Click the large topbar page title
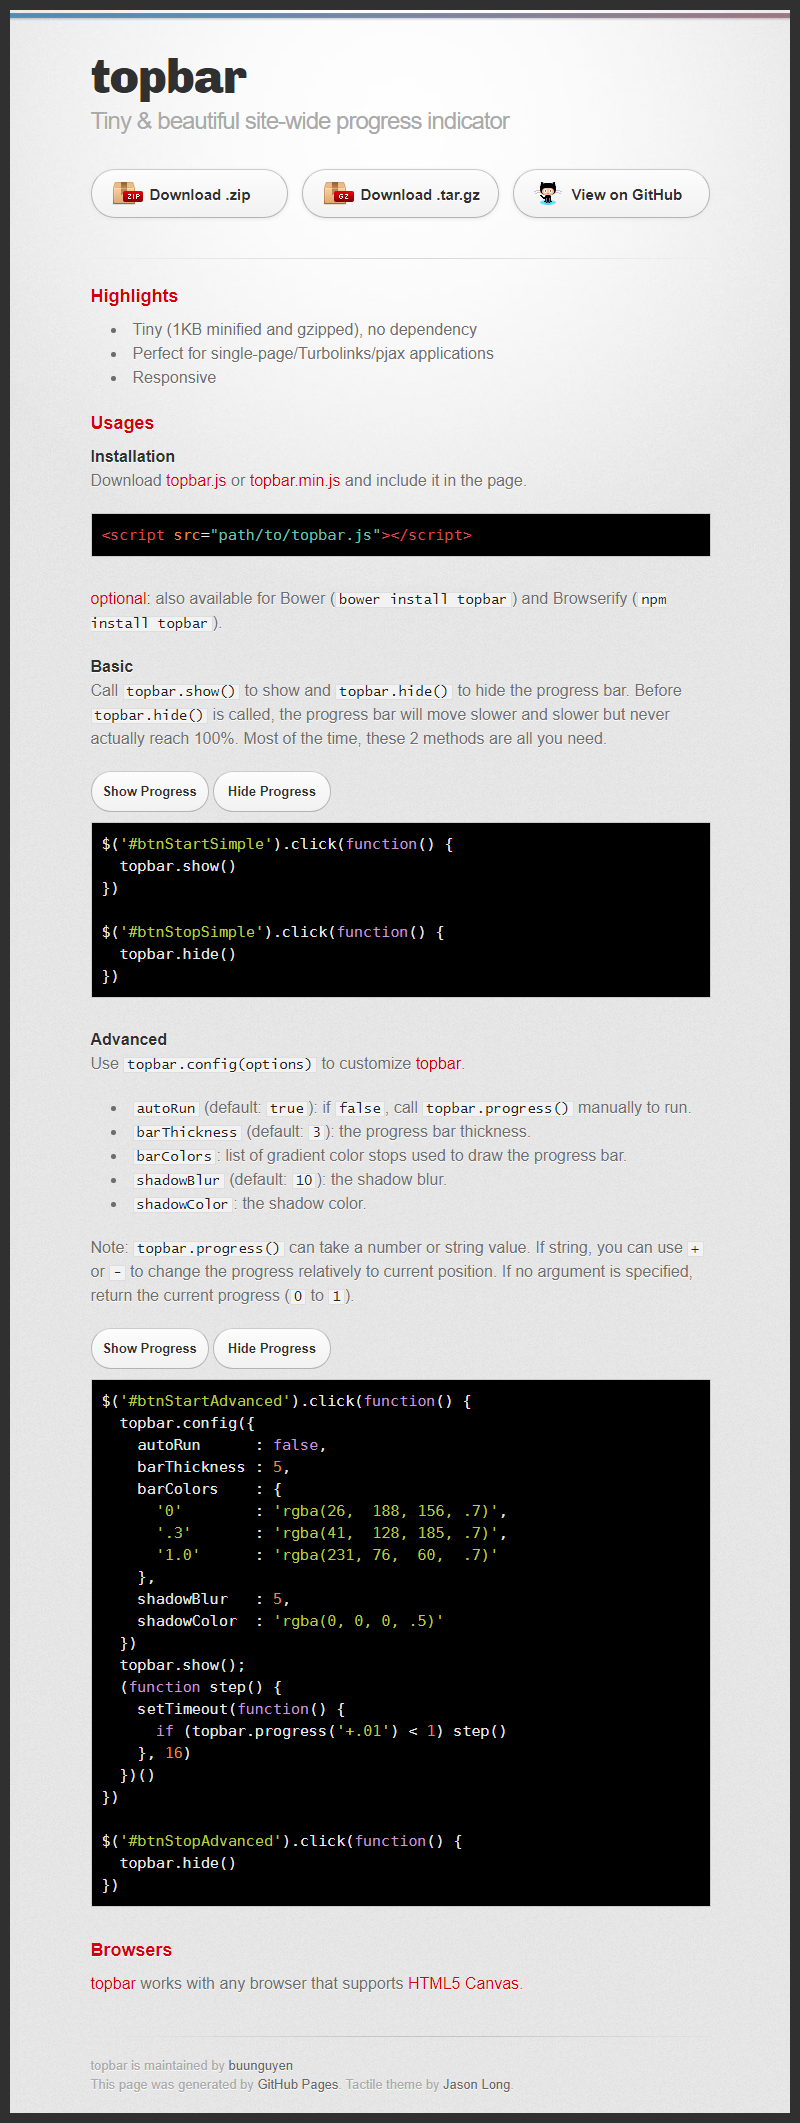800x2123 pixels. coord(169,77)
